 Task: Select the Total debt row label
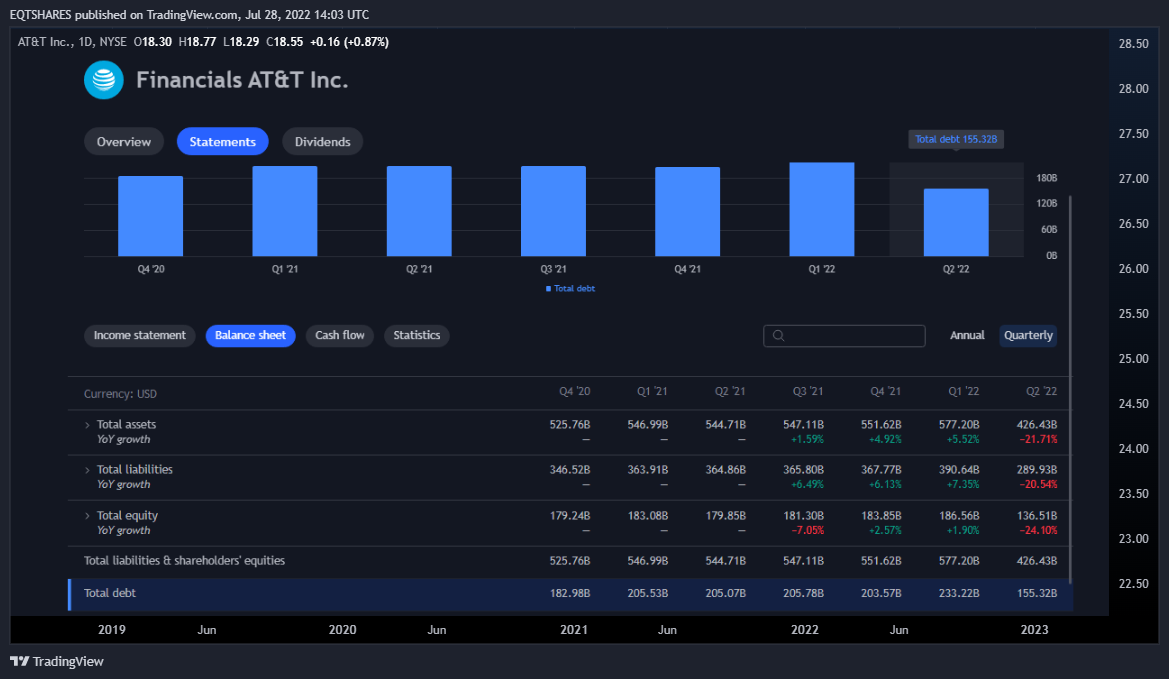(110, 593)
